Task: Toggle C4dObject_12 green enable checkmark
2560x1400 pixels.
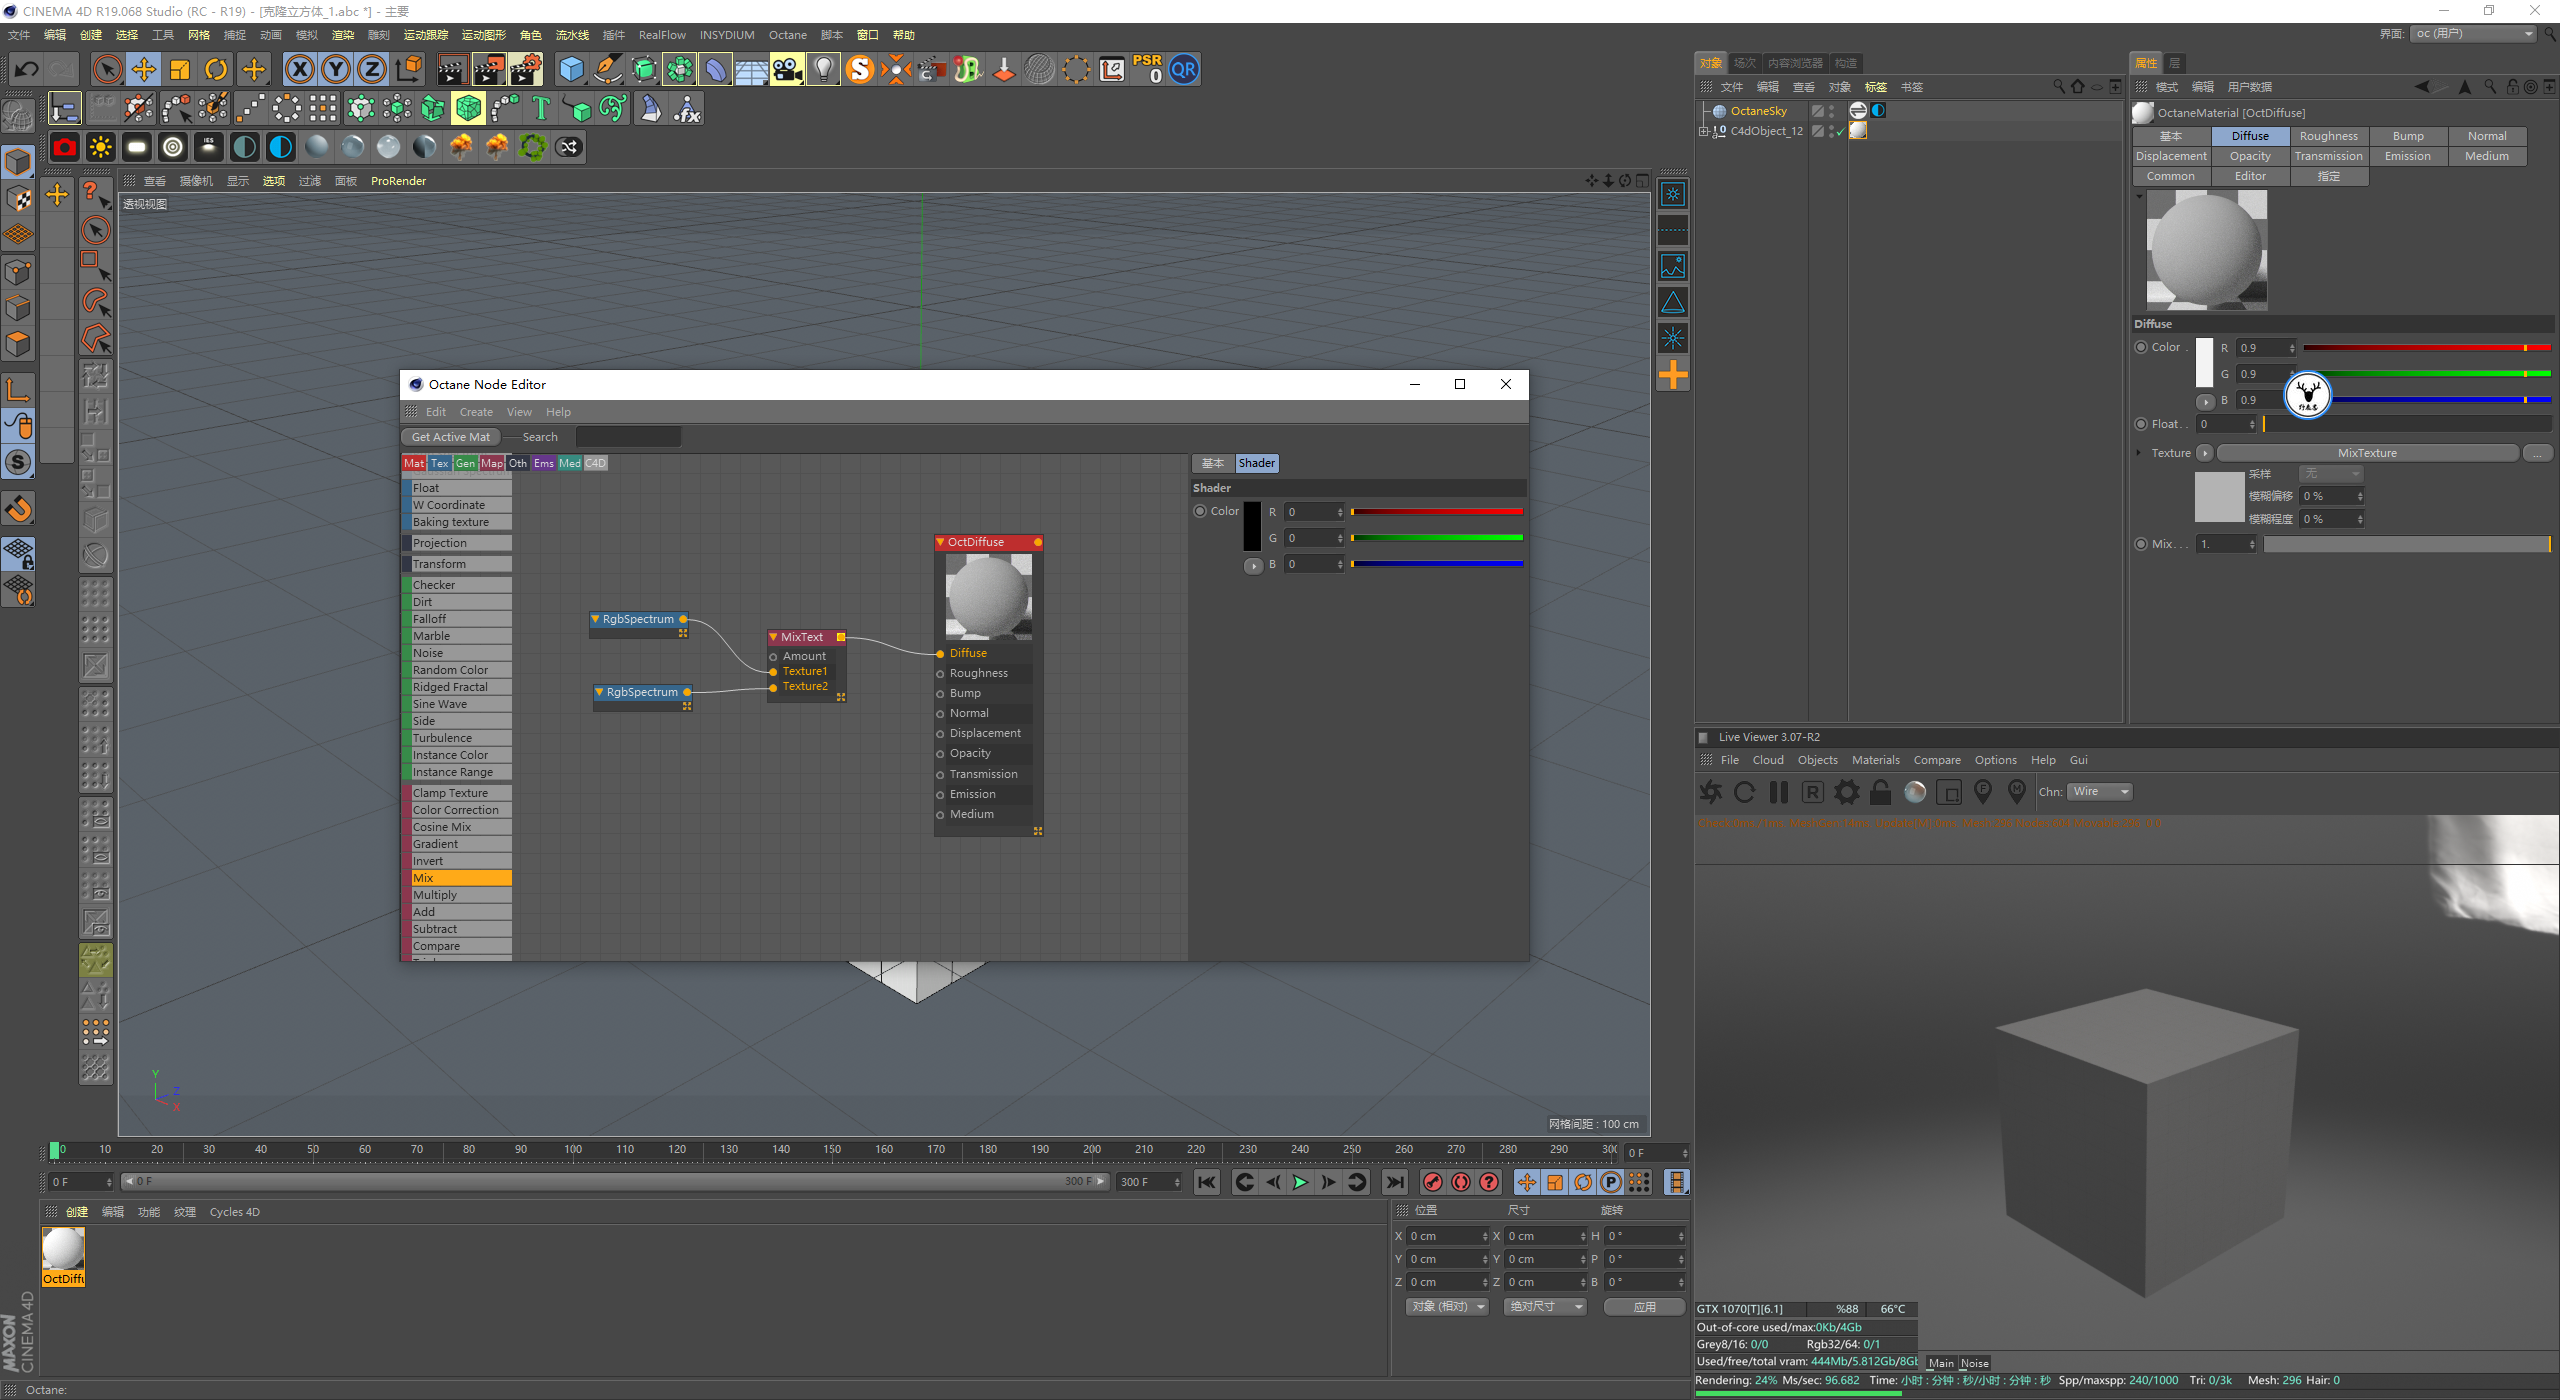Action: pyautogui.click(x=1840, y=131)
